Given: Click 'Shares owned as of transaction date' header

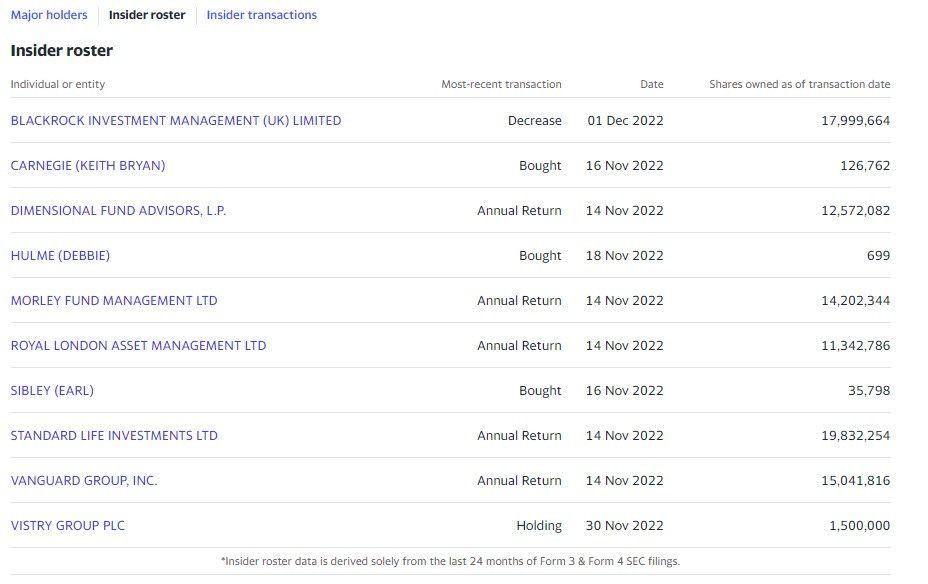Looking at the screenshot, I should pyautogui.click(x=800, y=84).
